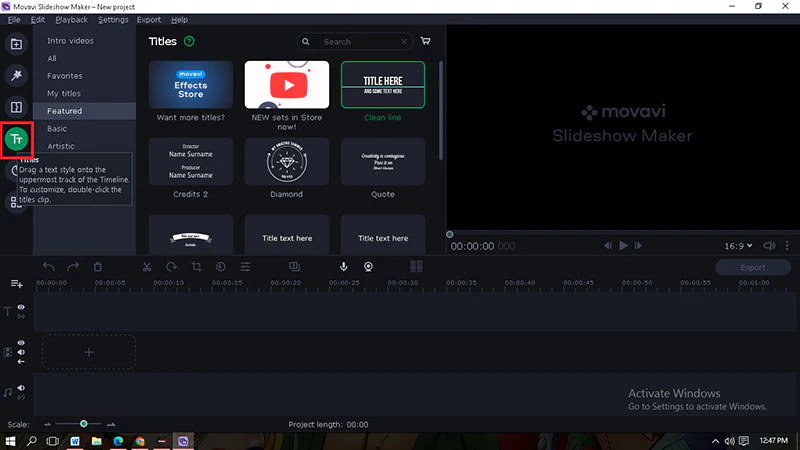The height and width of the screenshot is (450, 800).
Task: Open Word from the taskbar
Action: [75, 441]
